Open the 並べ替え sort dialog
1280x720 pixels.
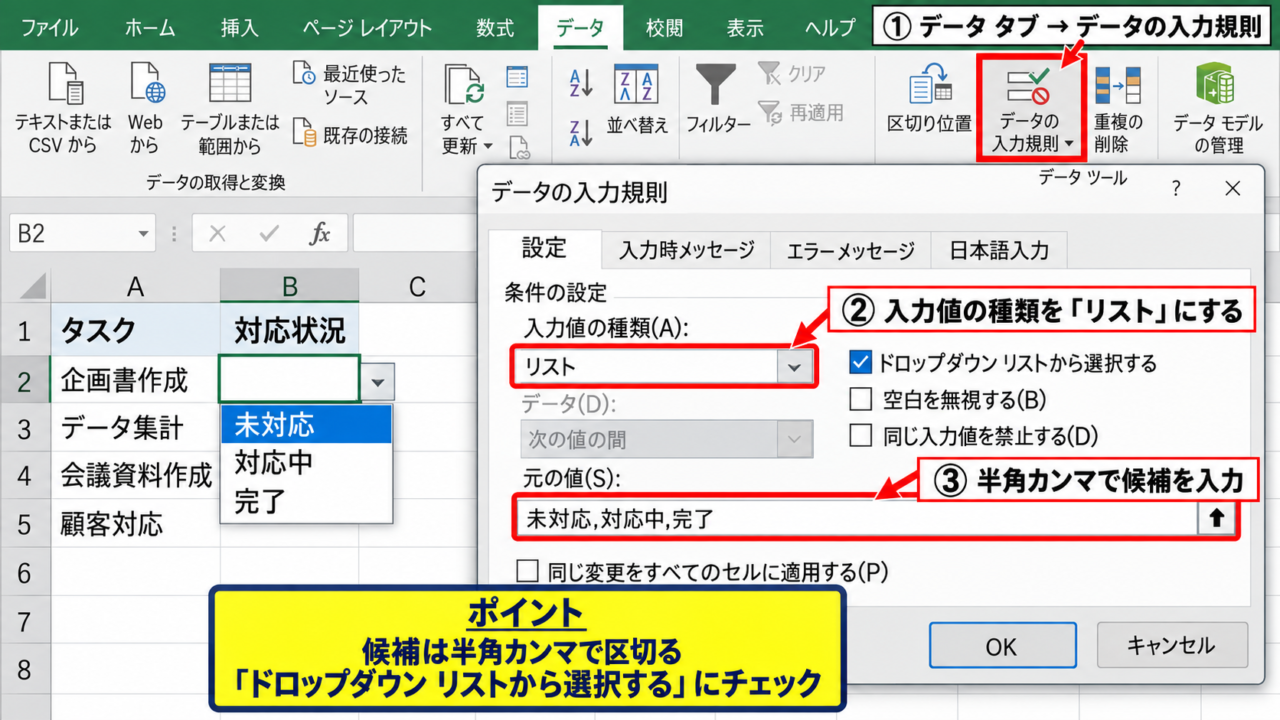(637, 100)
